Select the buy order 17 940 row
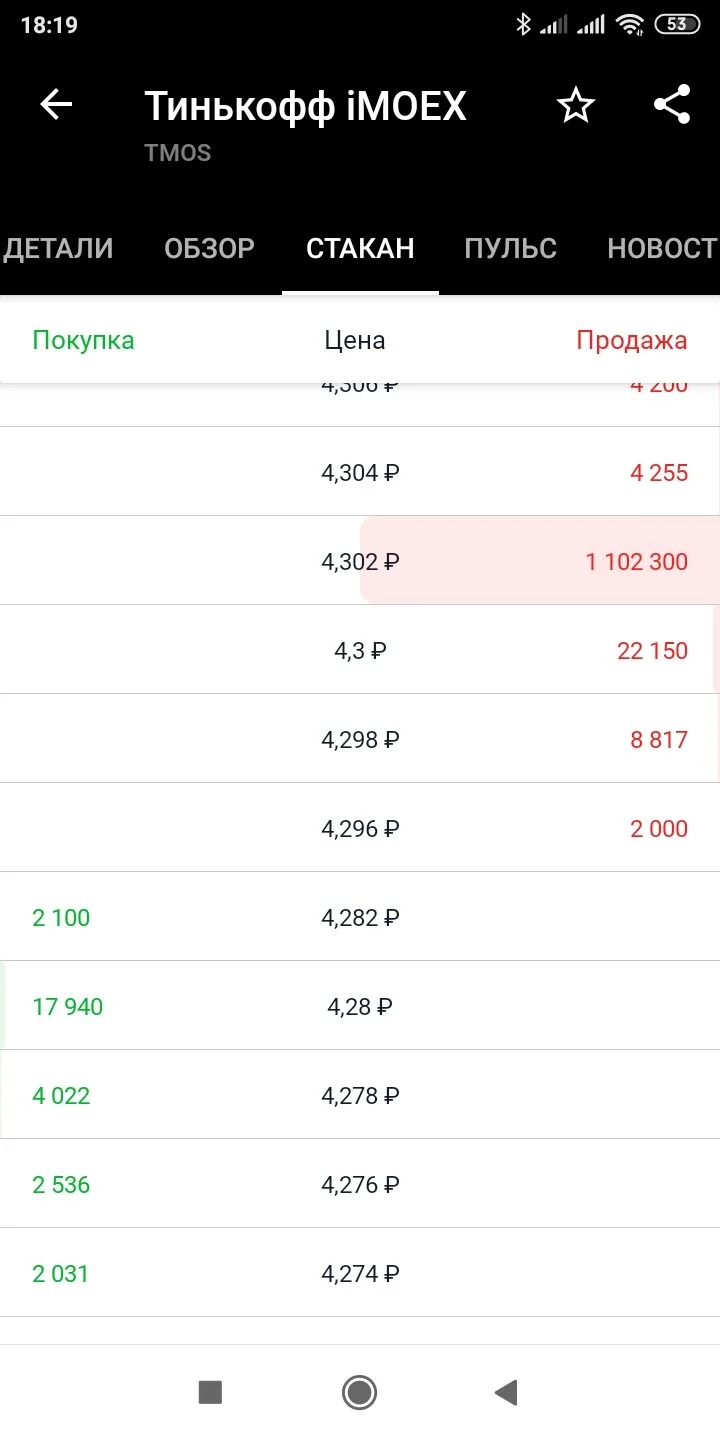Image resolution: width=720 pixels, height=1440 pixels. (360, 1006)
